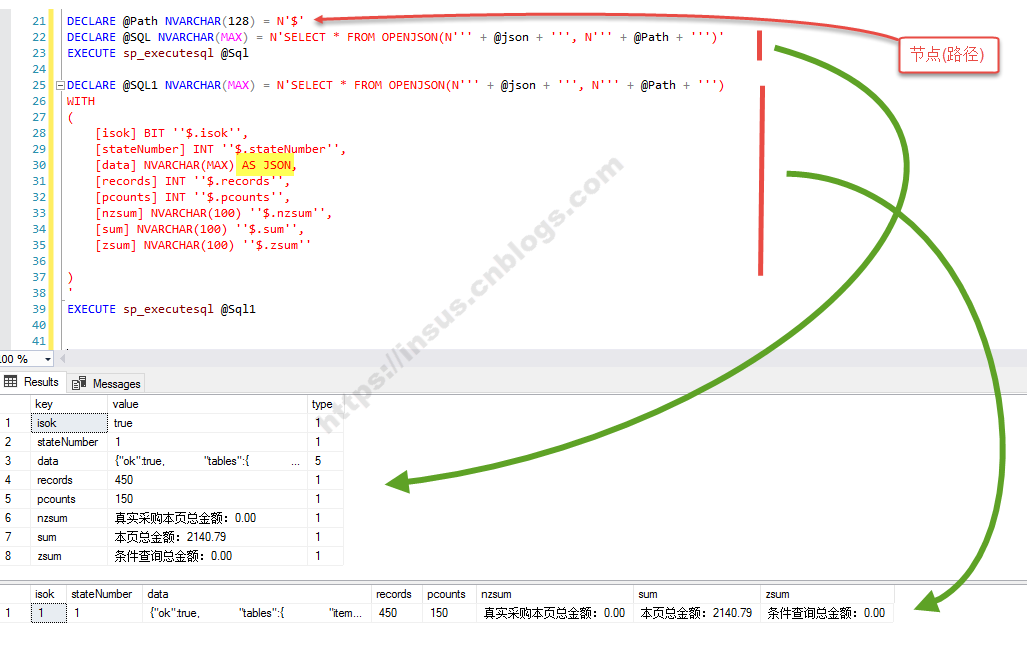Viewport: 1027px width, 670px height.
Task: Click the 'key' column header
Action: [44, 404]
